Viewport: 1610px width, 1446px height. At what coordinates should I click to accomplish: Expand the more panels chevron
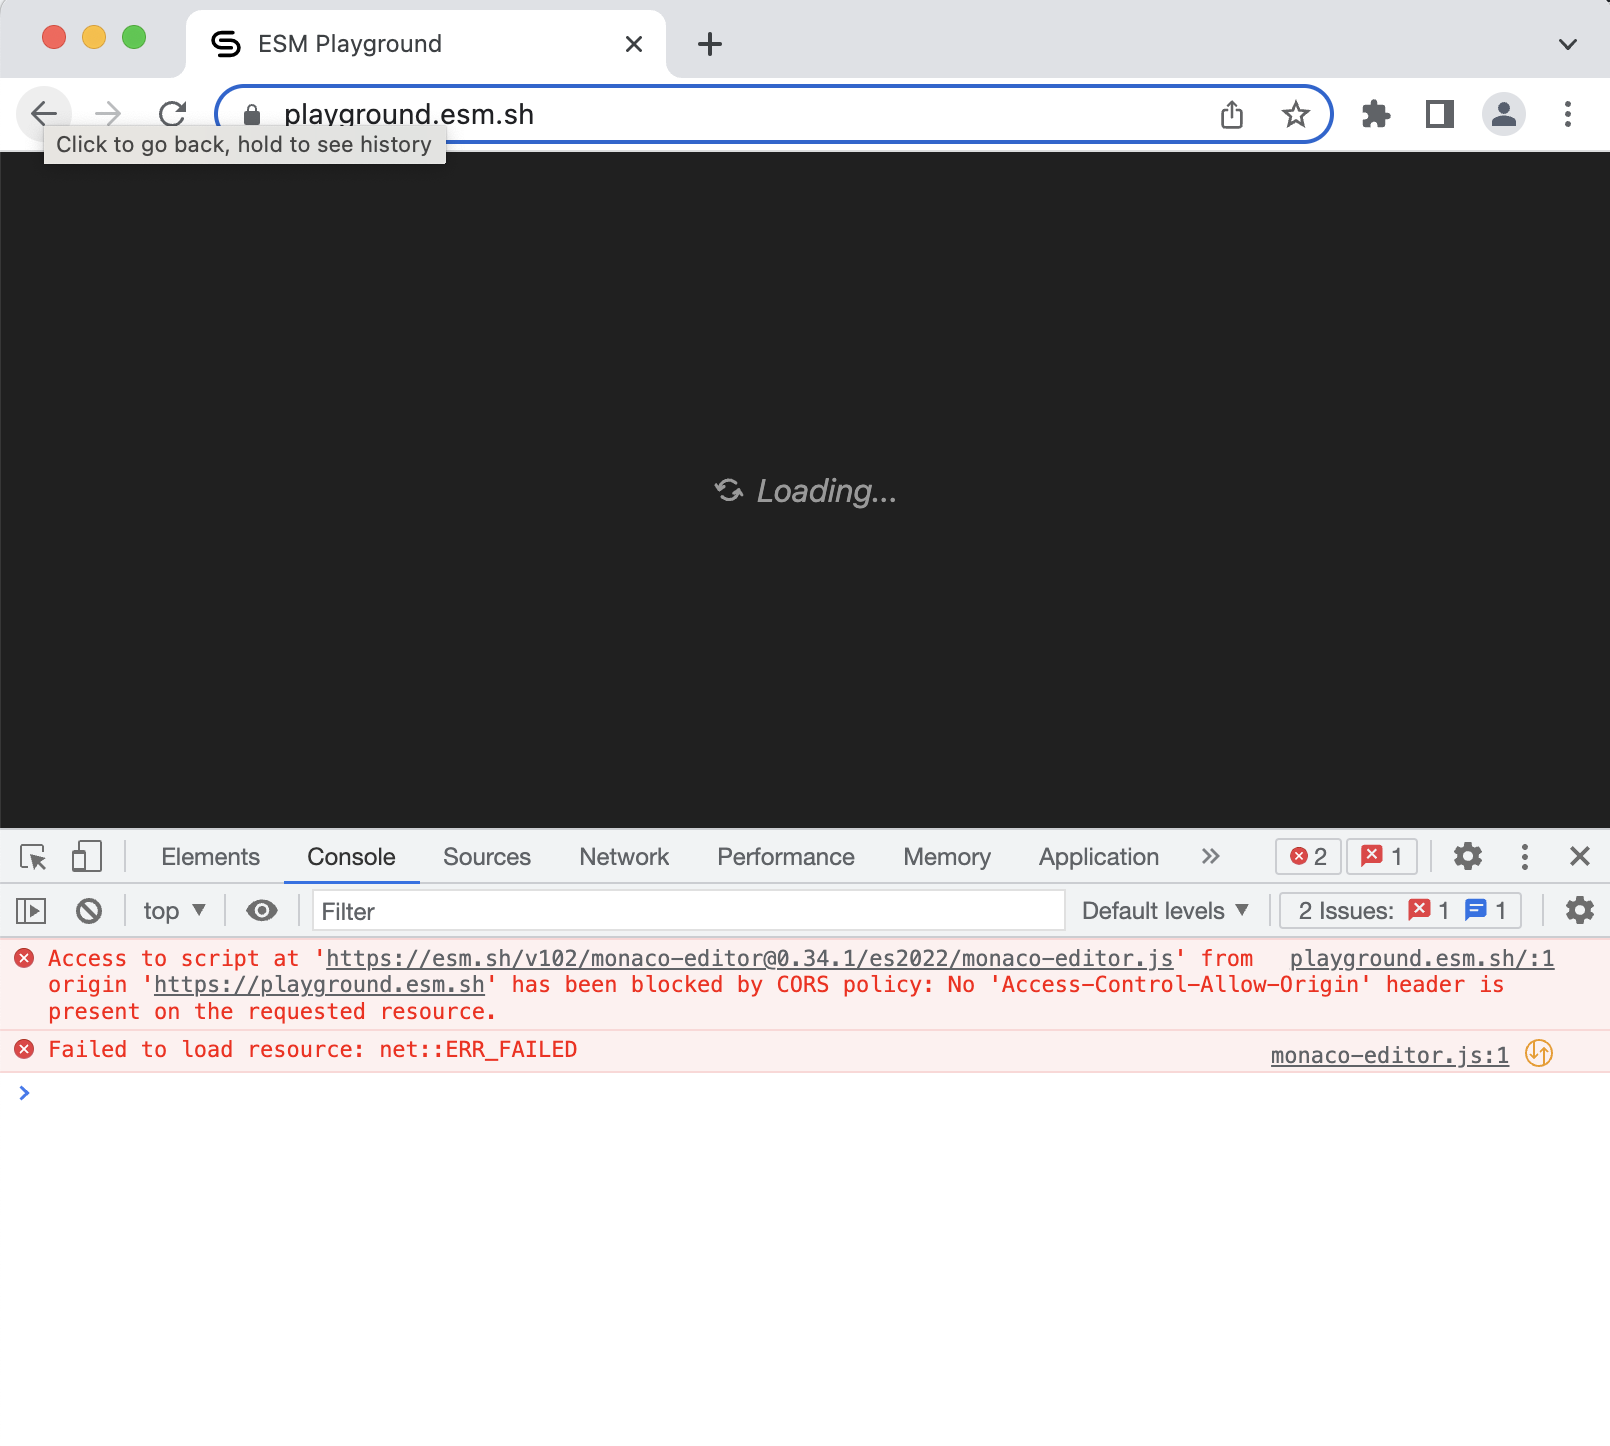click(1211, 857)
